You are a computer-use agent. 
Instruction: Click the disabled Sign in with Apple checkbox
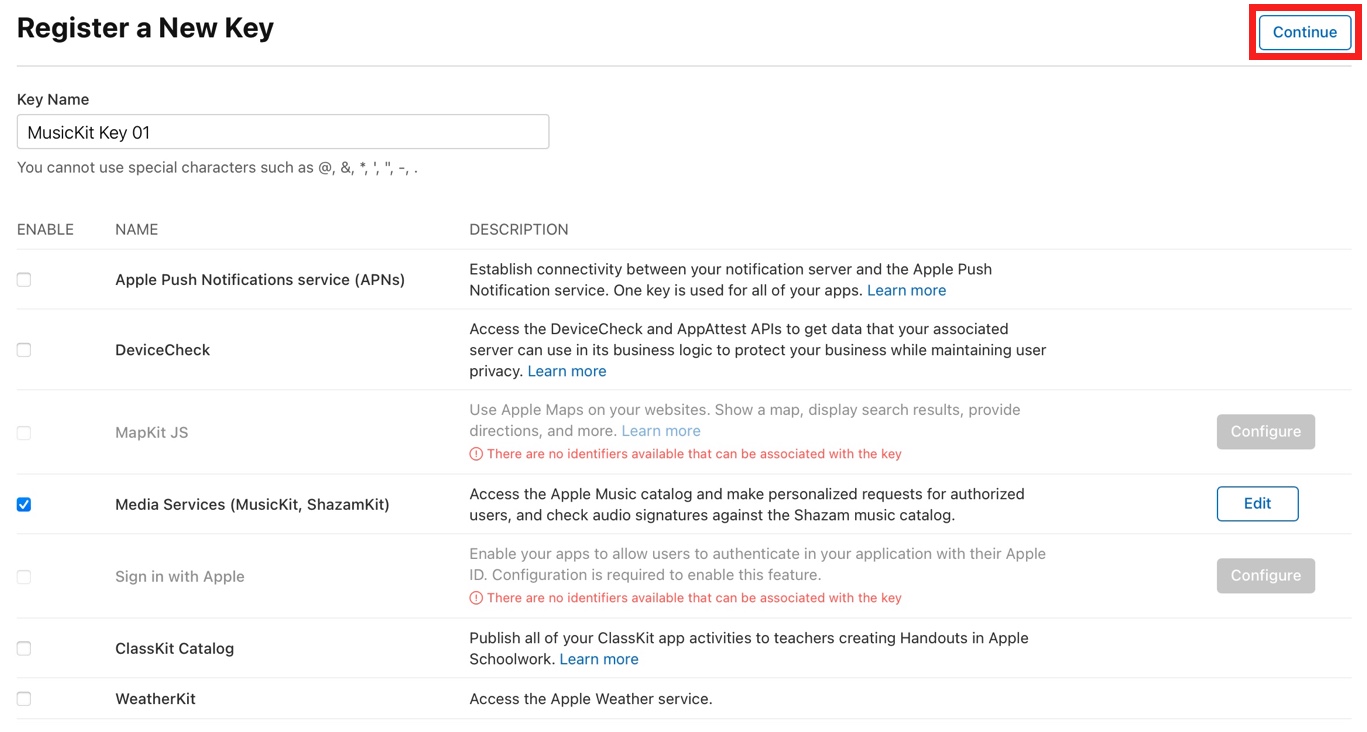click(x=24, y=577)
